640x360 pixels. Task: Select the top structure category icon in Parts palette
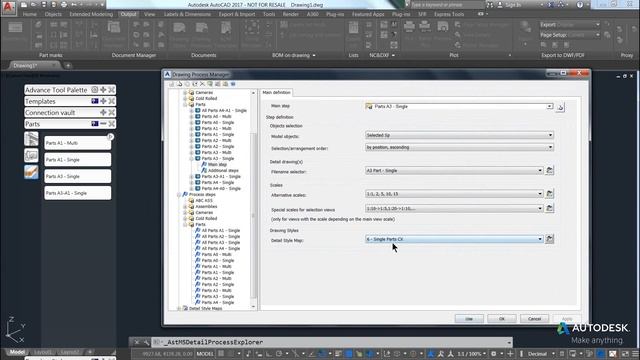point(31,139)
